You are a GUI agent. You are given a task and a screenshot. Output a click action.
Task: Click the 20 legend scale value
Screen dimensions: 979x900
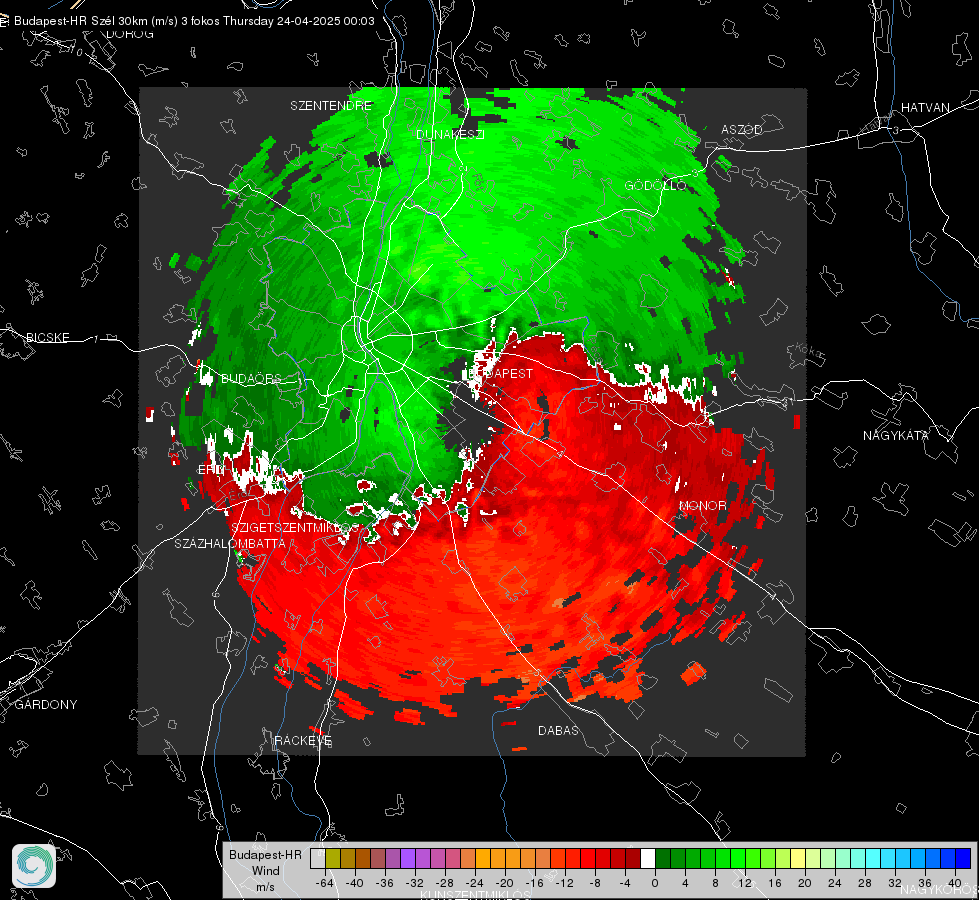(804, 883)
